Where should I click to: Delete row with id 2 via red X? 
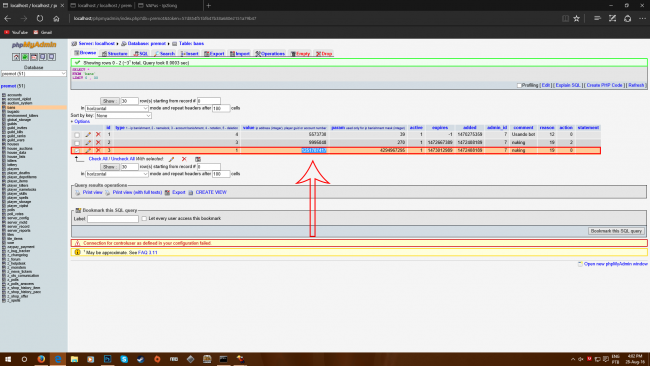point(98,143)
